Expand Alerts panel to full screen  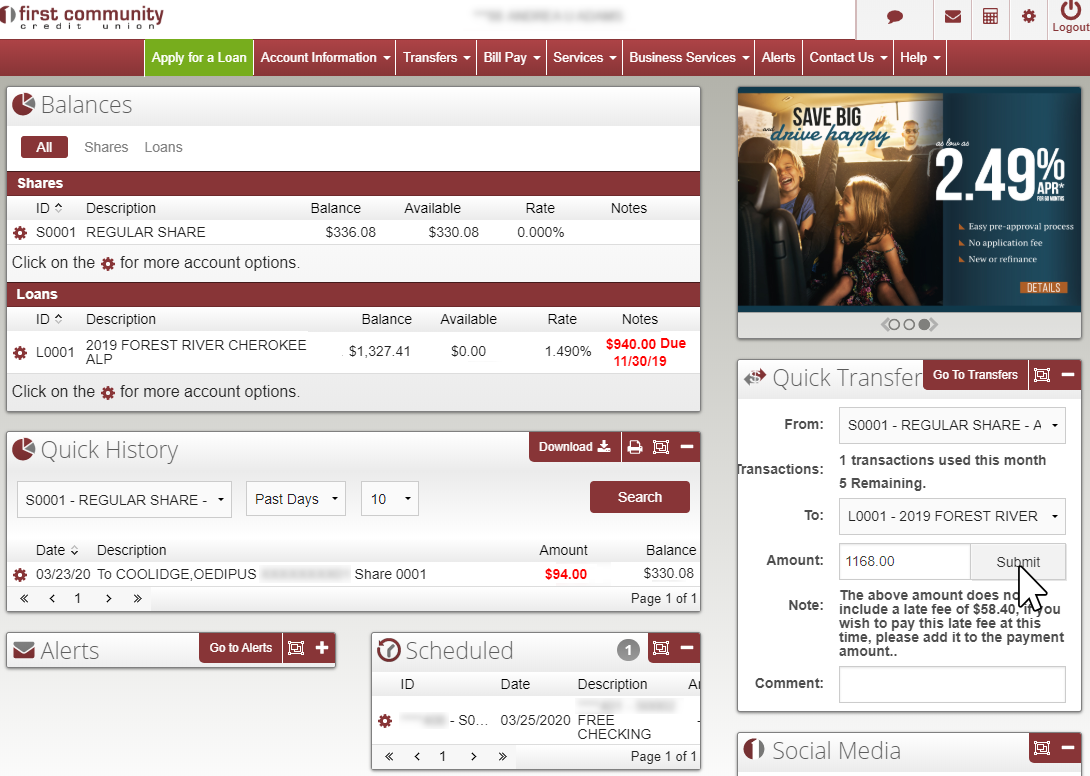(296, 648)
